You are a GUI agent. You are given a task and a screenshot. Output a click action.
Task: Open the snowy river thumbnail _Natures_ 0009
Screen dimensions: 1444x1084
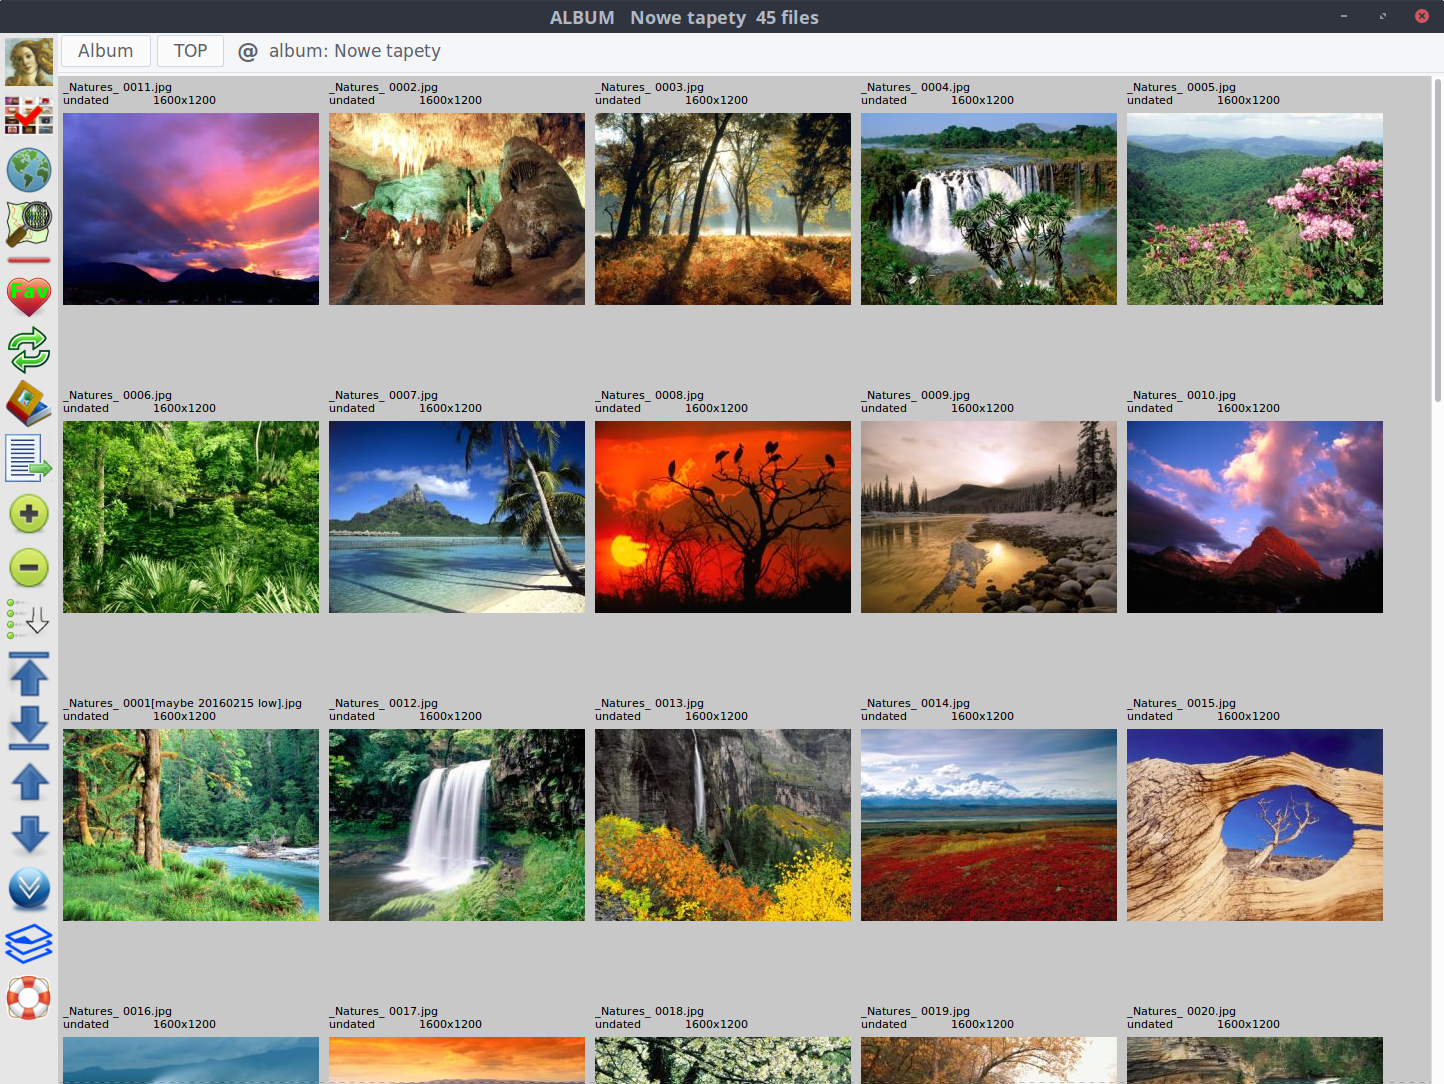pyautogui.click(x=989, y=517)
